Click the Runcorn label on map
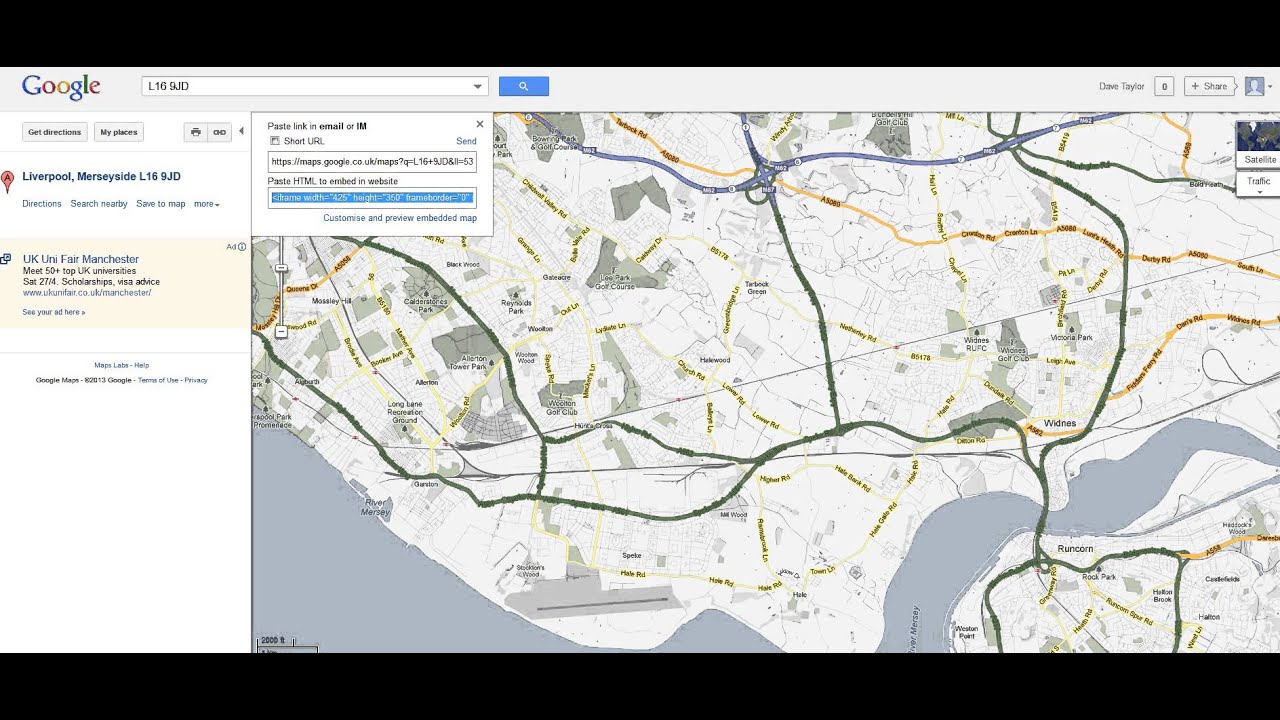 click(1075, 549)
